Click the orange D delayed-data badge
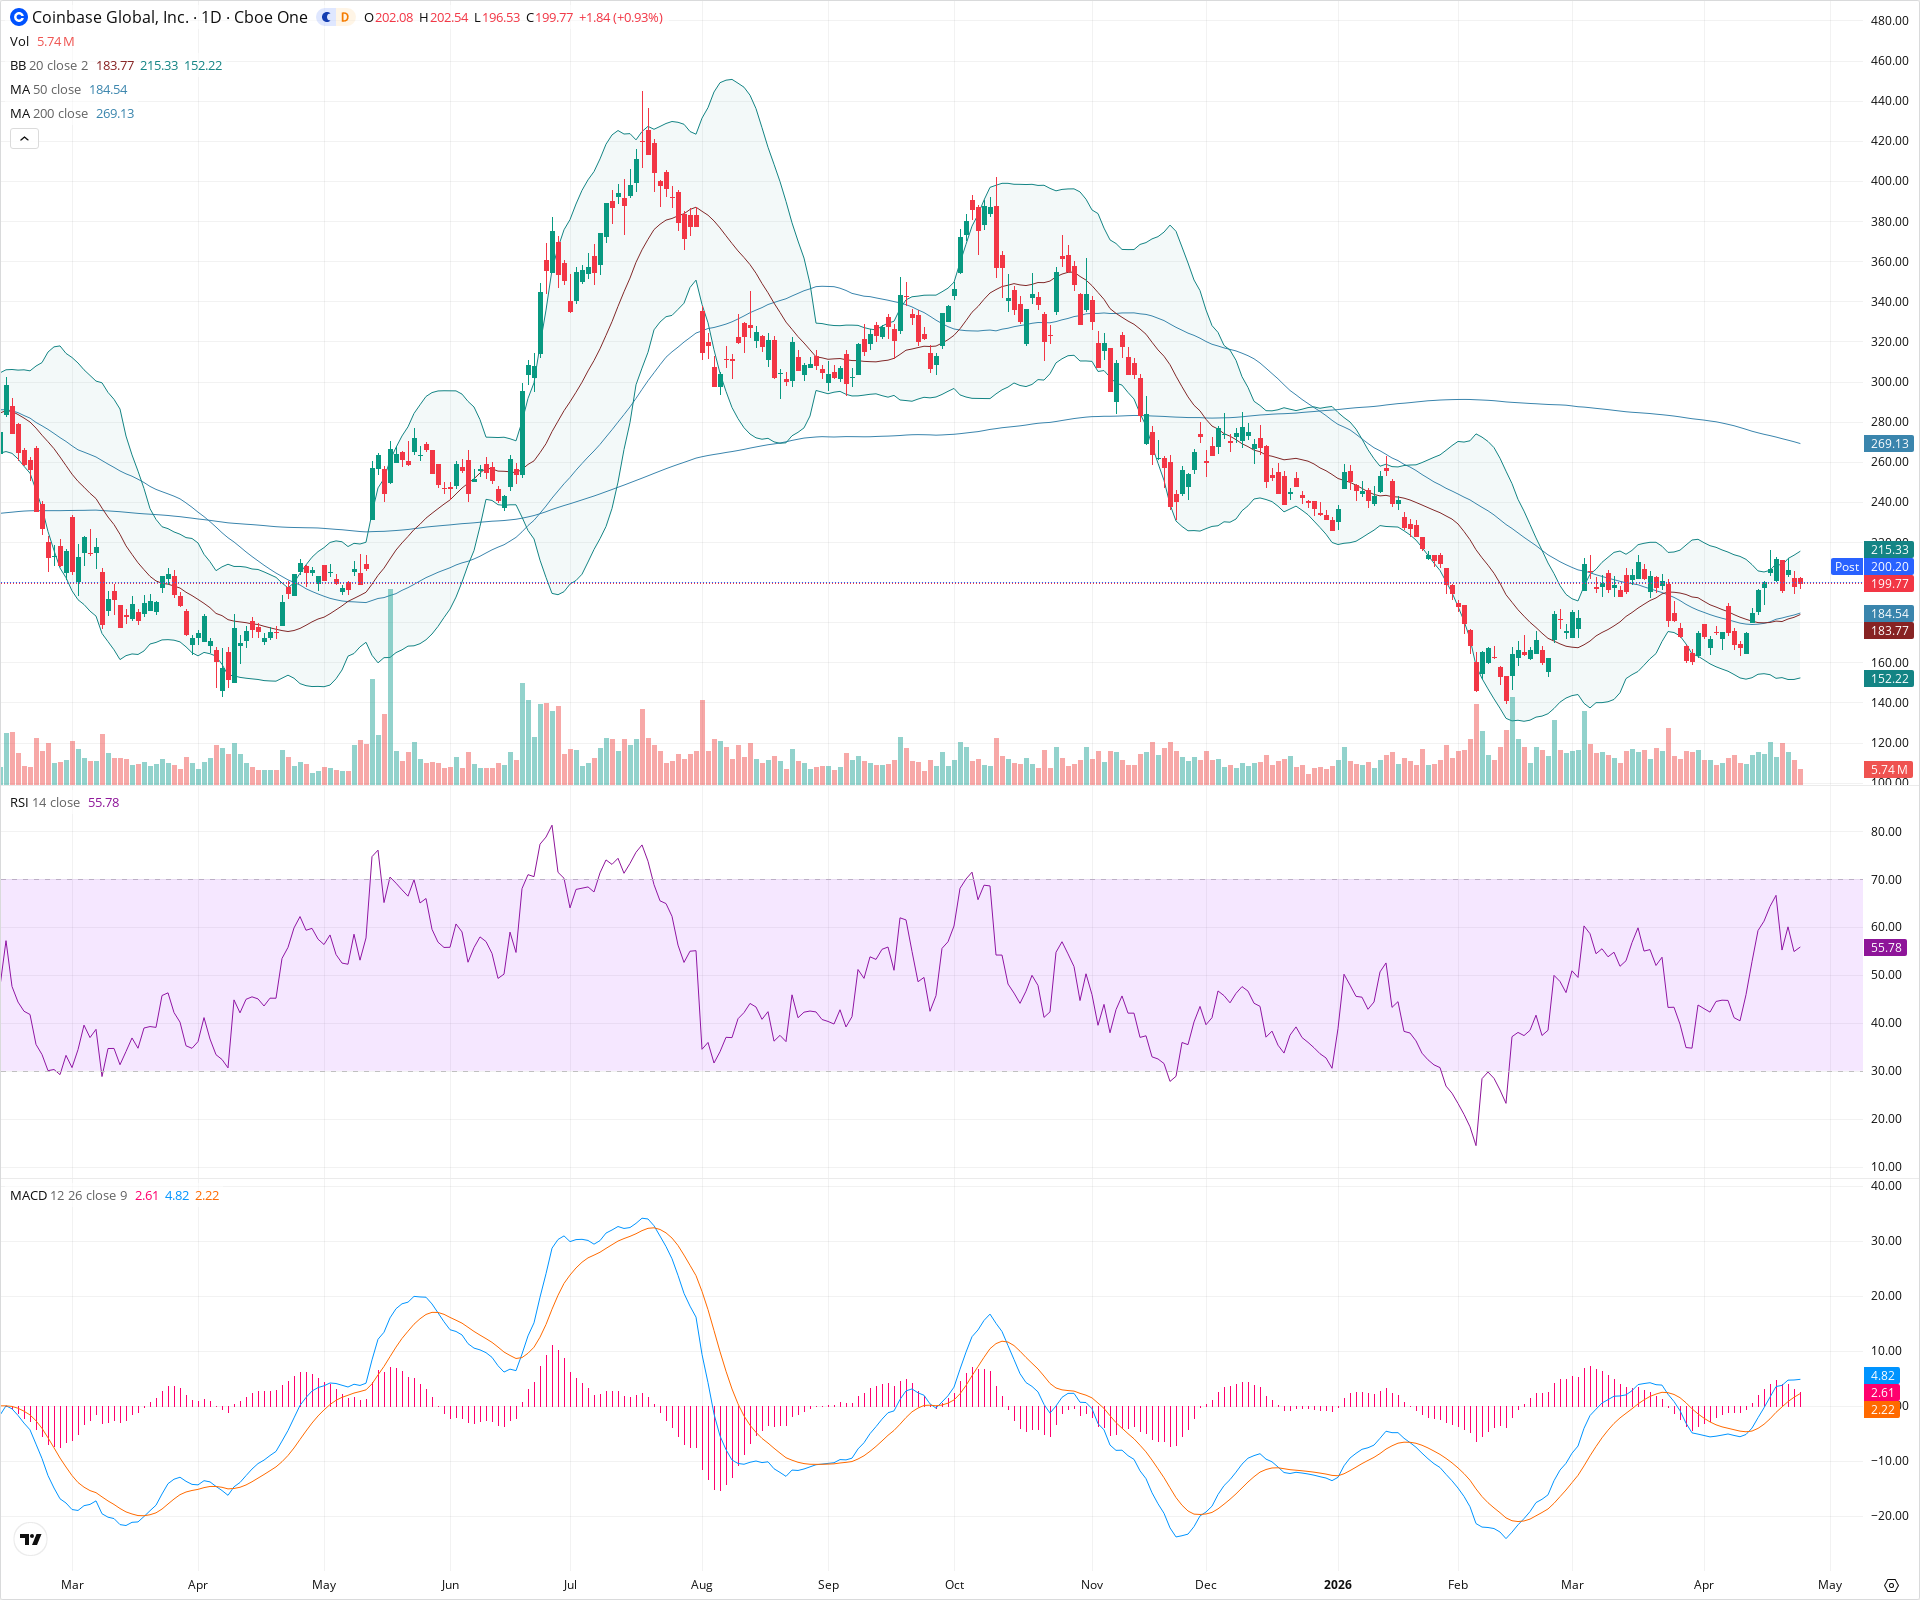This screenshot has height=1600, width=1920. point(345,17)
